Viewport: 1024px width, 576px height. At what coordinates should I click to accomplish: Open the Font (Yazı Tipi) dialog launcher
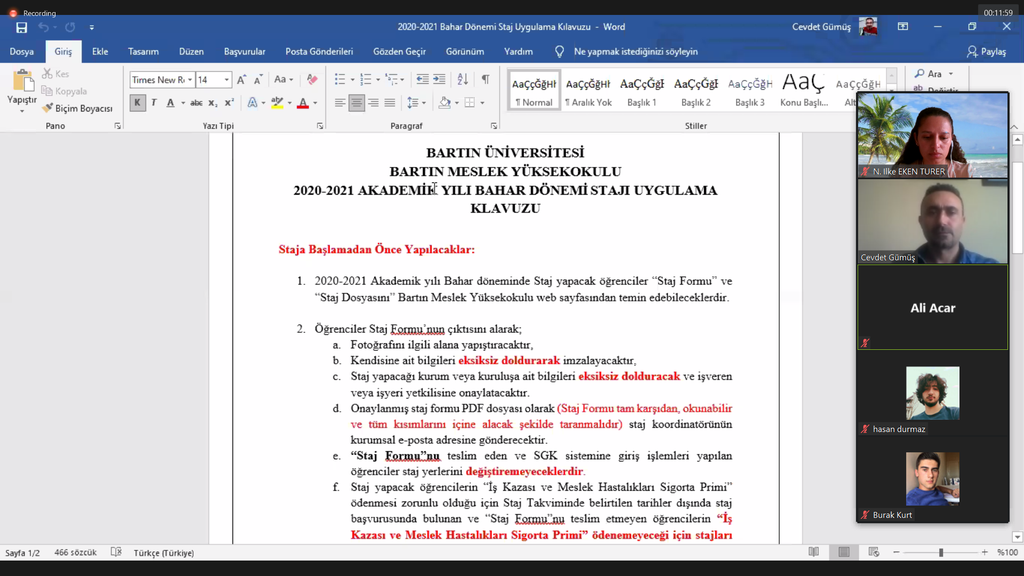320,126
